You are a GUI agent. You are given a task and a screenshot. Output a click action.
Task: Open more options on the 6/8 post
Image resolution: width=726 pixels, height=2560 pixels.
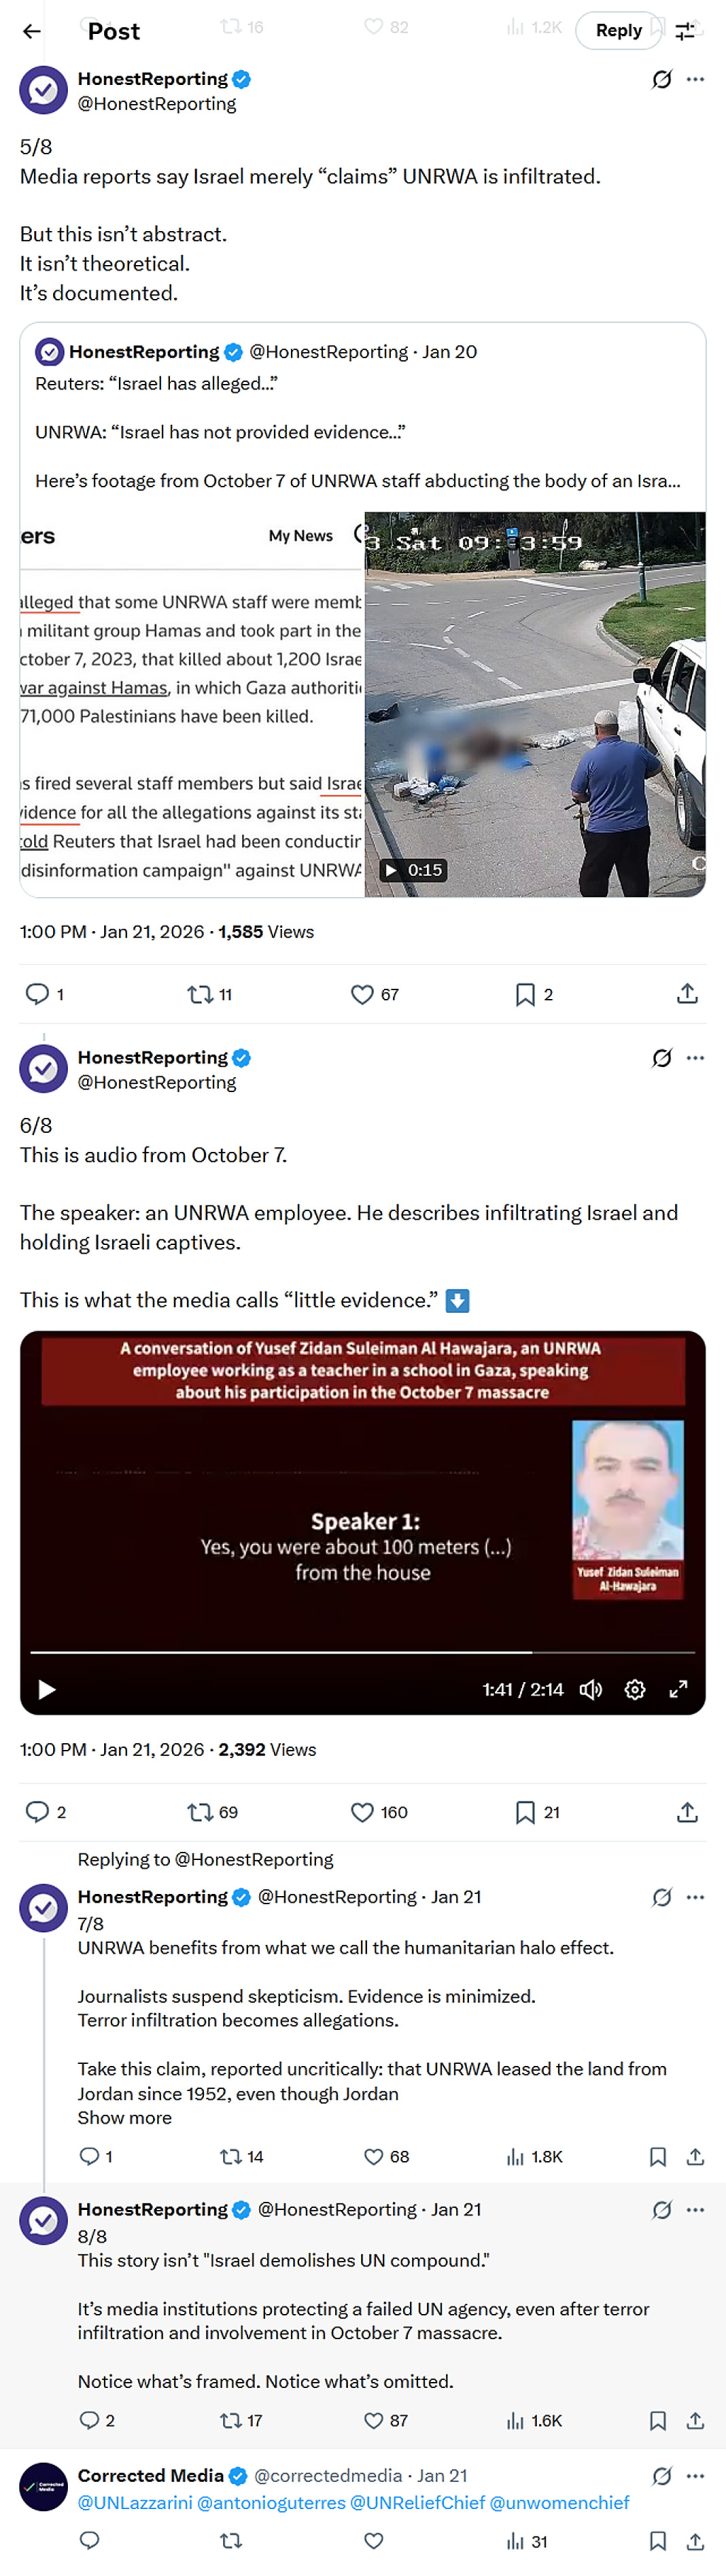click(x=696, y=1058)
